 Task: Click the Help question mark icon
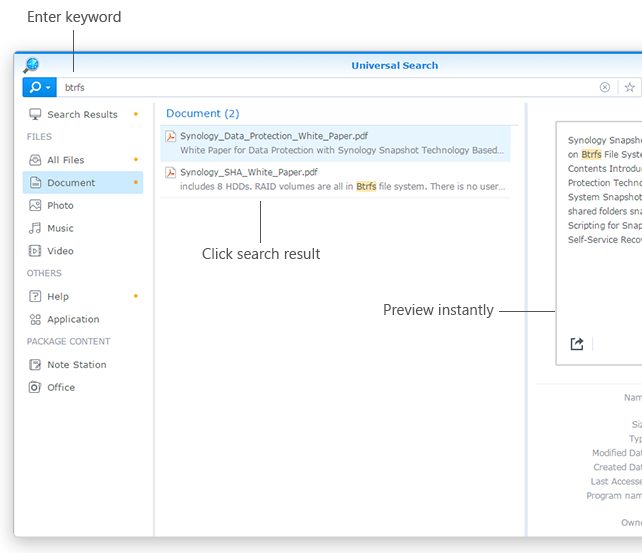[x=35, y=296]
